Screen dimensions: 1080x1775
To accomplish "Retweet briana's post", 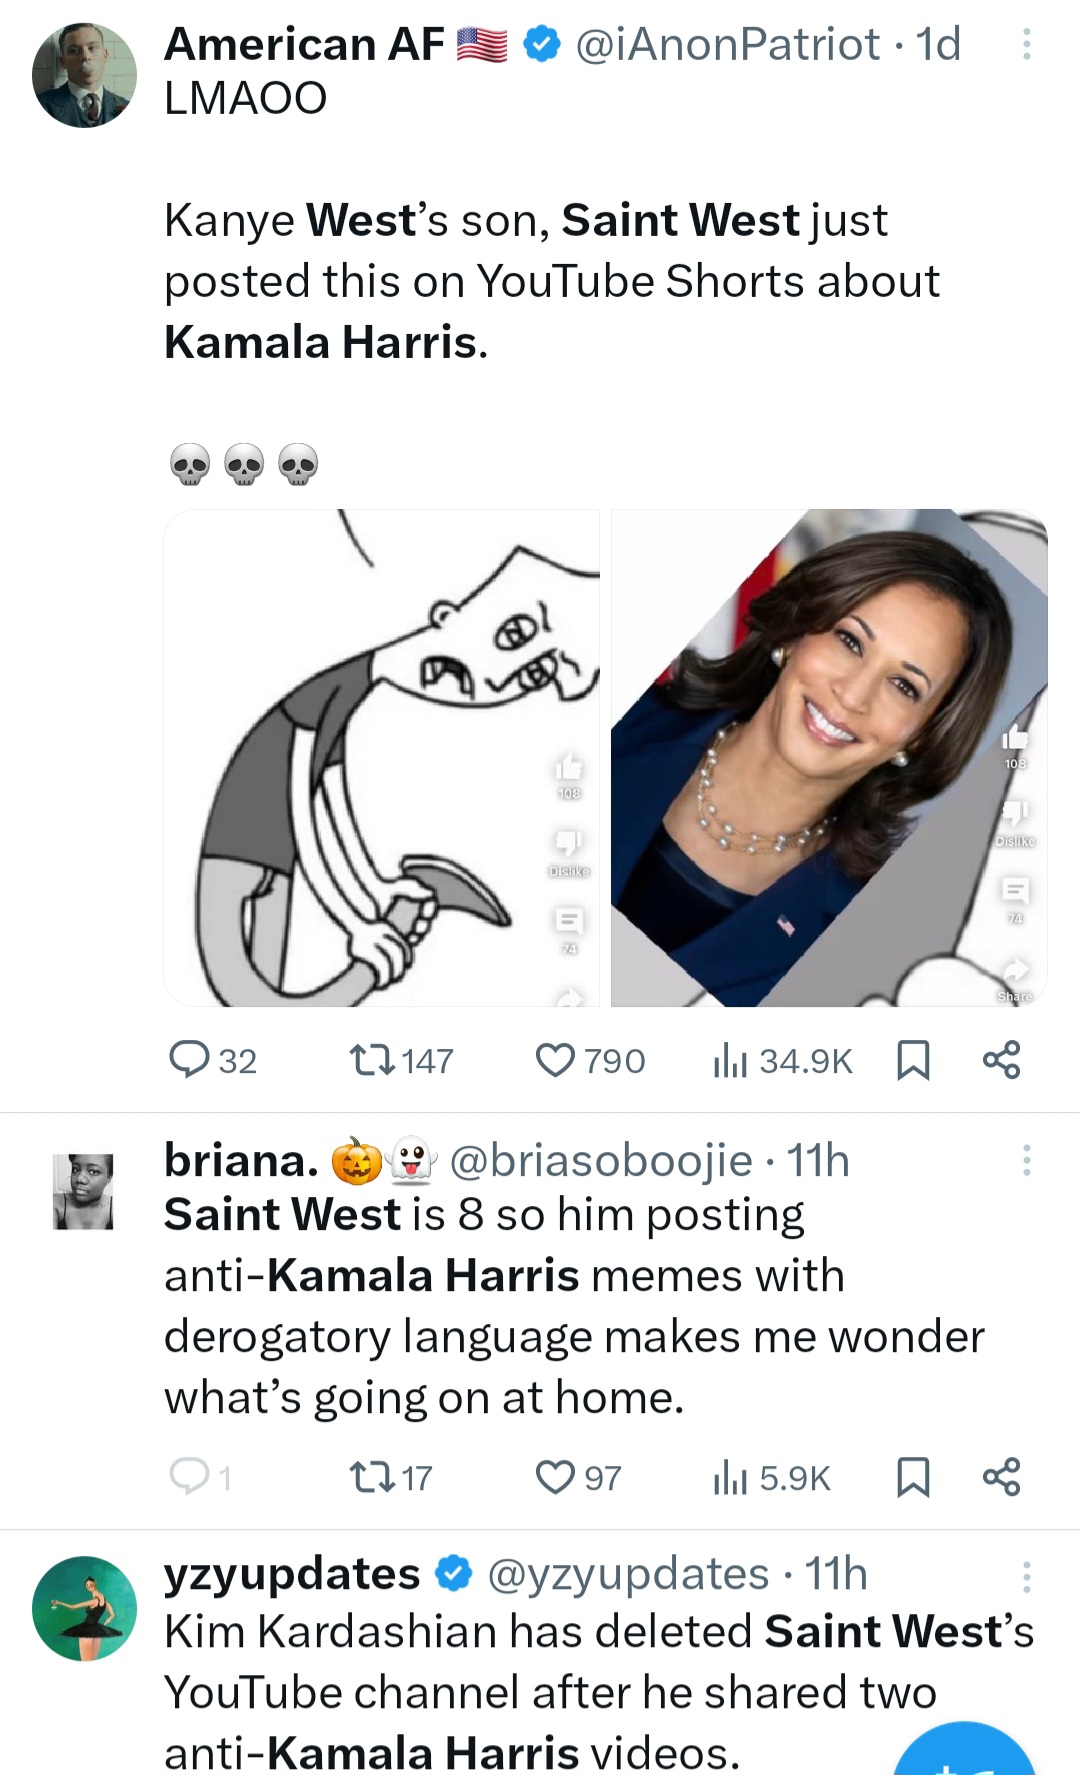I will coord(372,1477).
